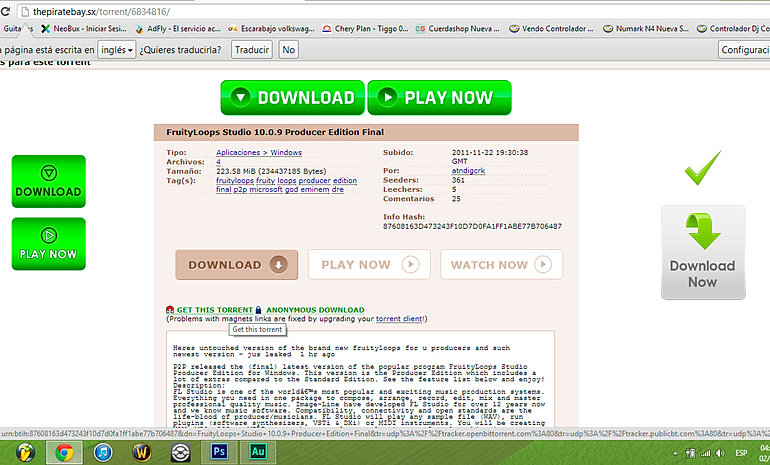Click the browser reload icon
The height and width of the screenshot is (465, 770).
point(5,11)
